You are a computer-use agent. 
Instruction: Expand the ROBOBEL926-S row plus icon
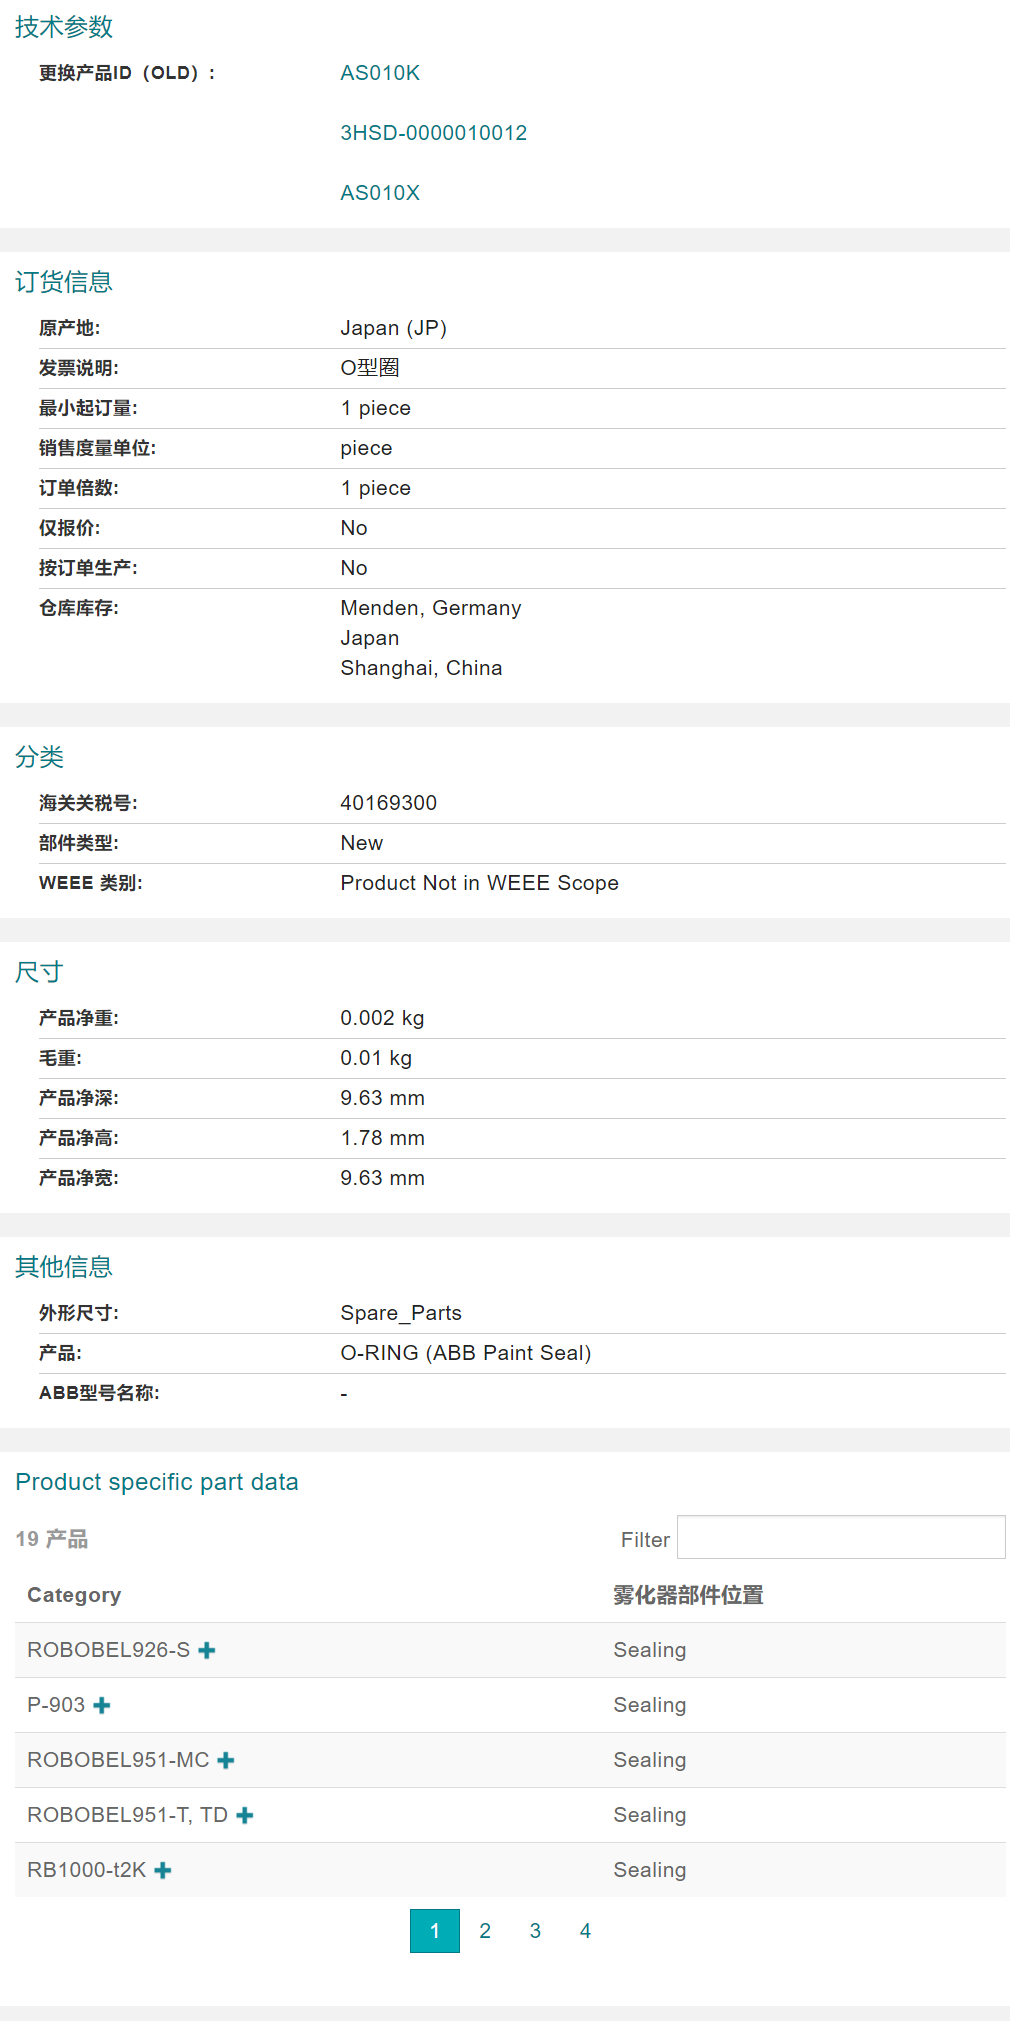coord(207,1650)
